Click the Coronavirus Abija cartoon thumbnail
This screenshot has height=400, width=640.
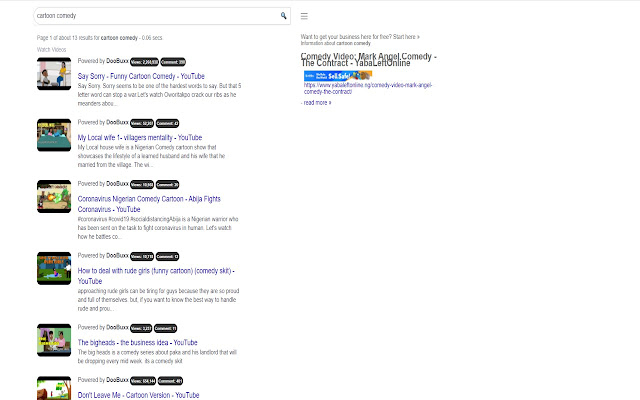point(54,196)
